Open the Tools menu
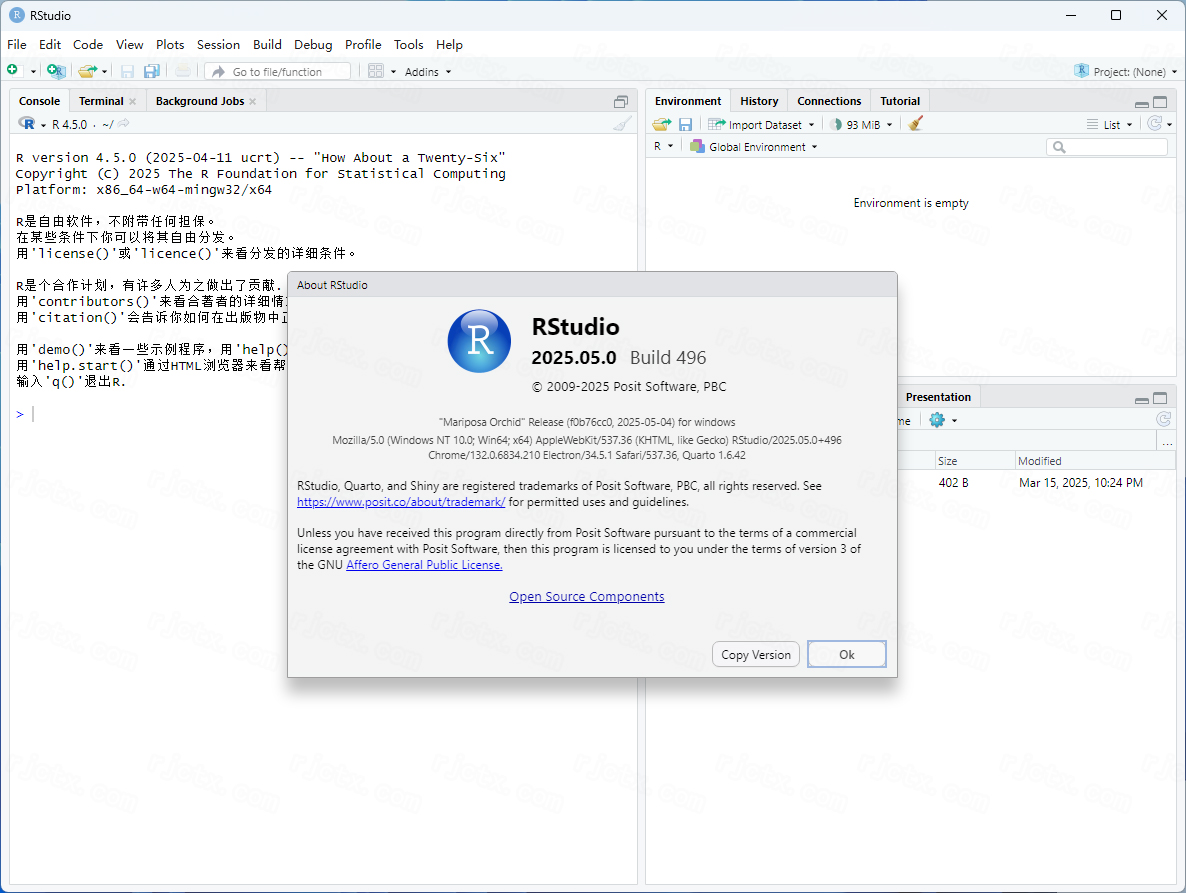1186x893 pixels. [x=408, y=45]
